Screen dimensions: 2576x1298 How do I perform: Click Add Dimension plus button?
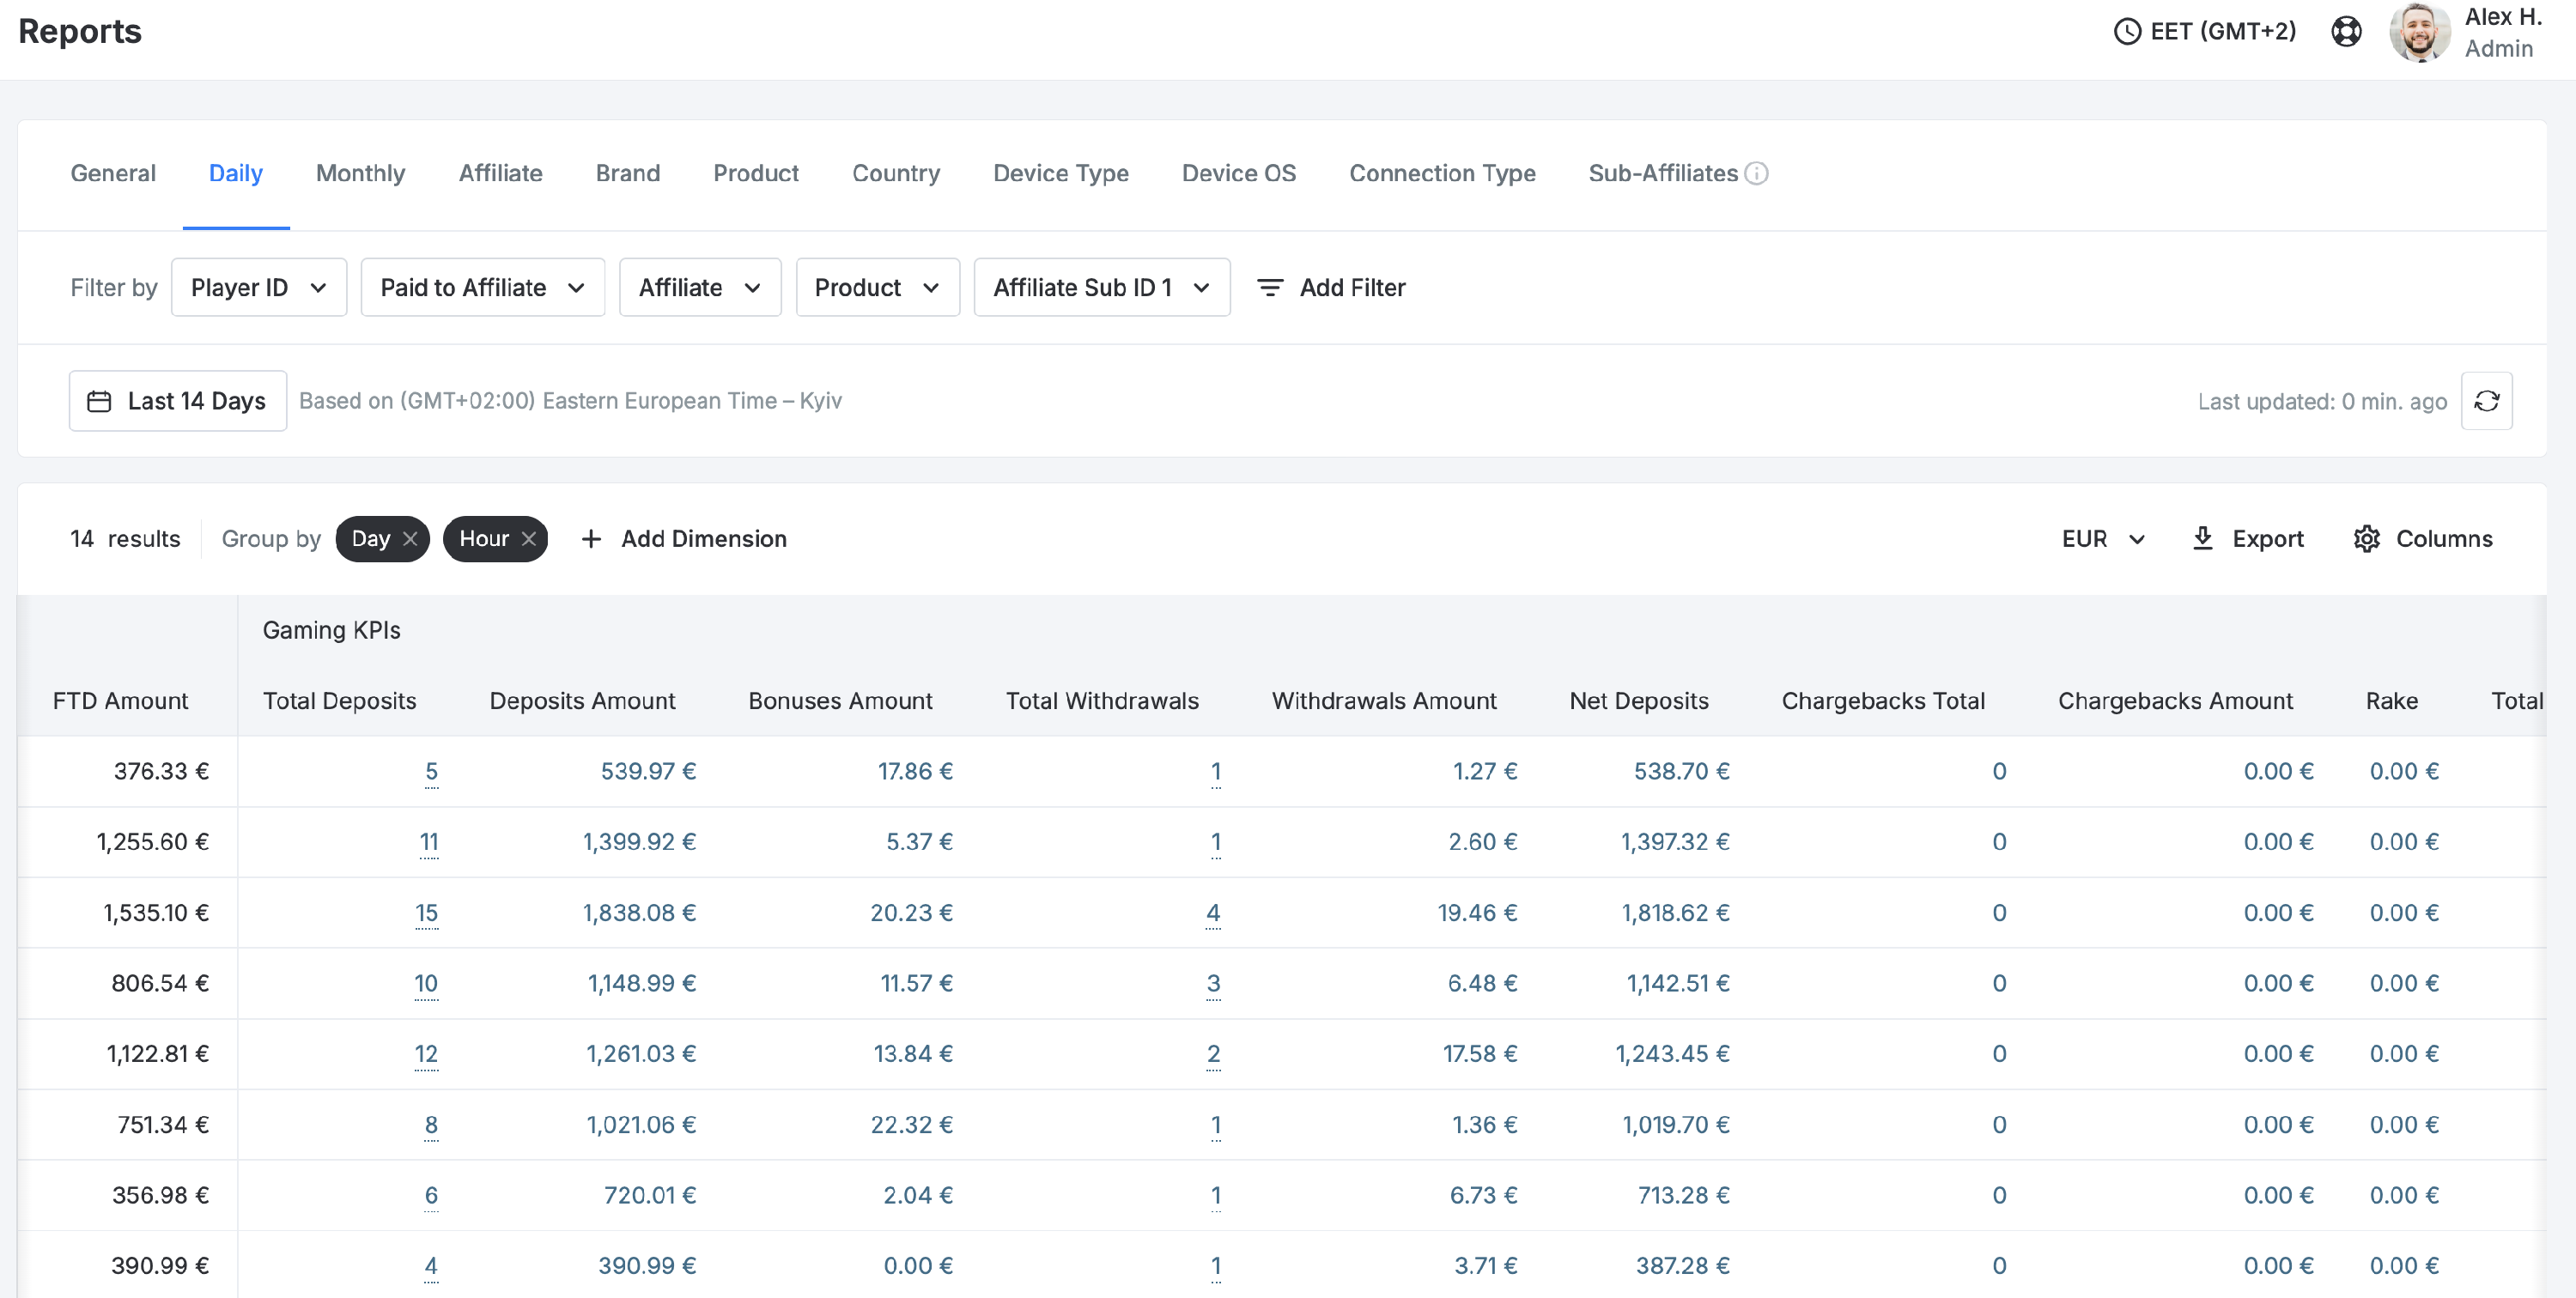pyautogui.click(x=591, y=539)
